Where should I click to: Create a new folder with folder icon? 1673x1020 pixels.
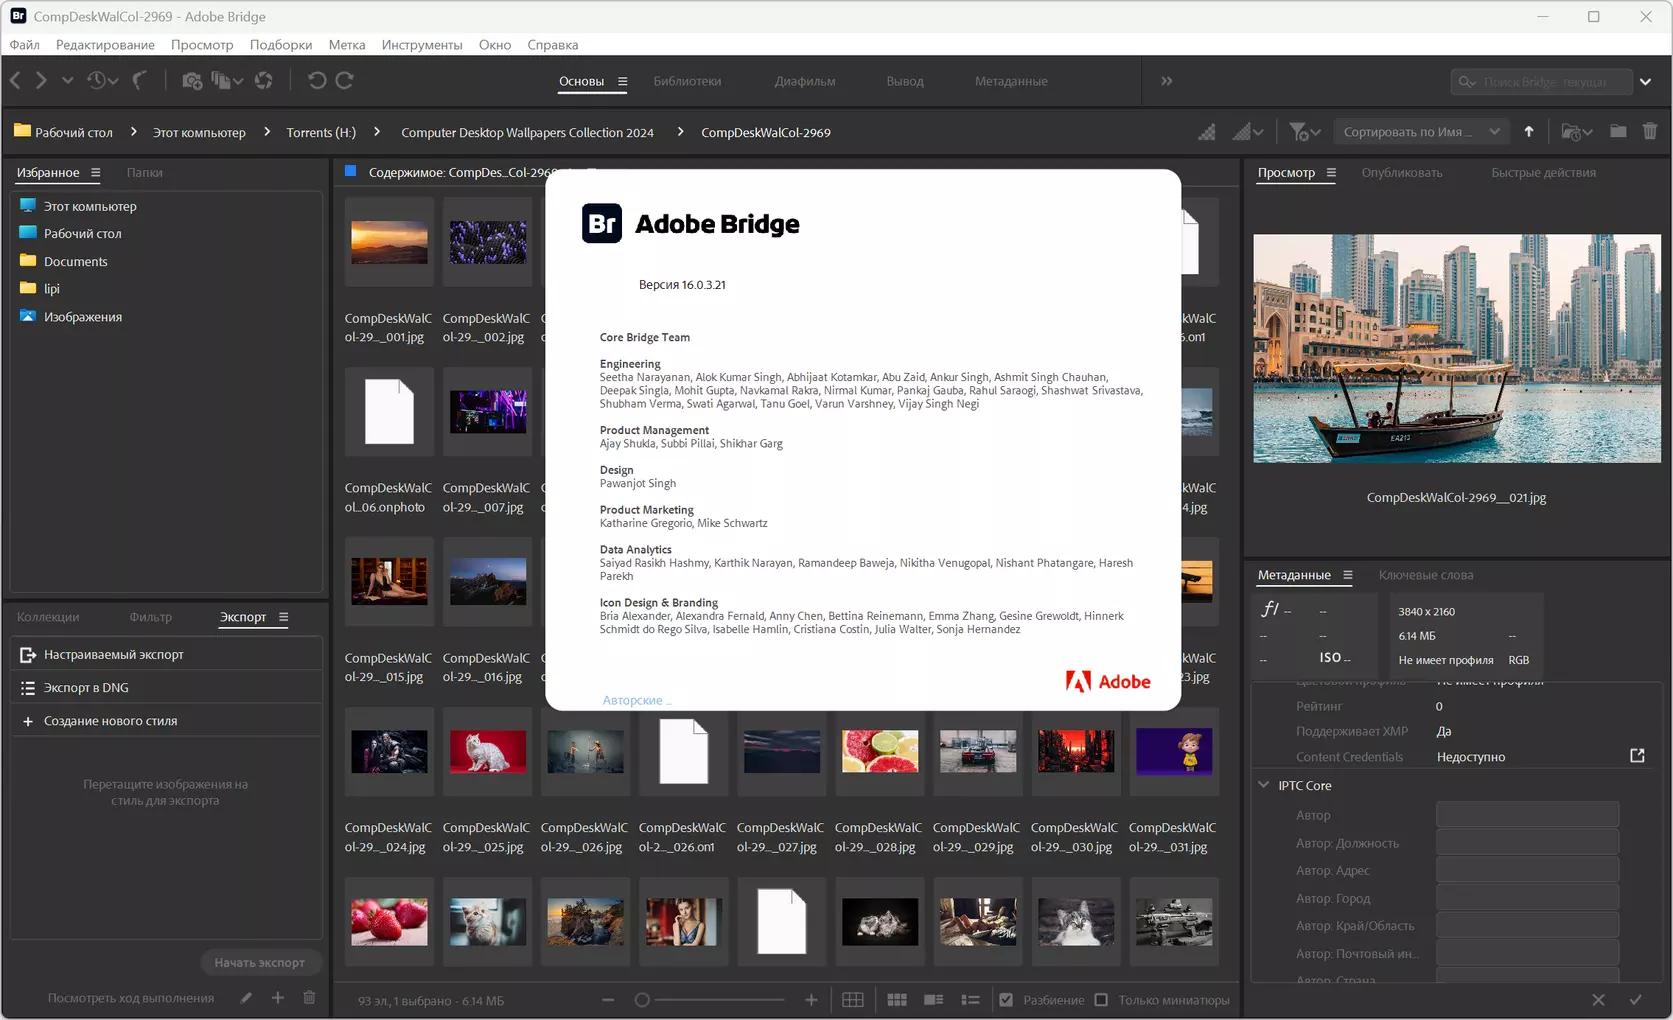pos(1618,132)
